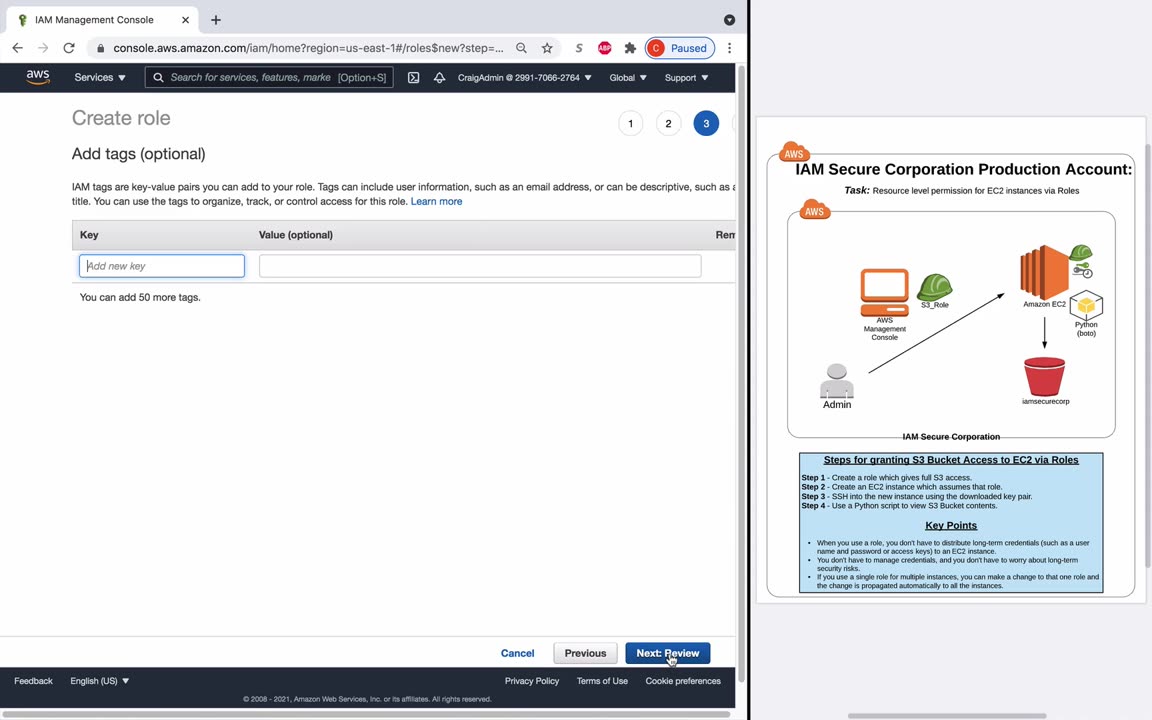The height and width of the screenshot is (720, 1152).
Task: Click 'IAM Secure Corporation Production Account' title
Action: coord(963,170)
